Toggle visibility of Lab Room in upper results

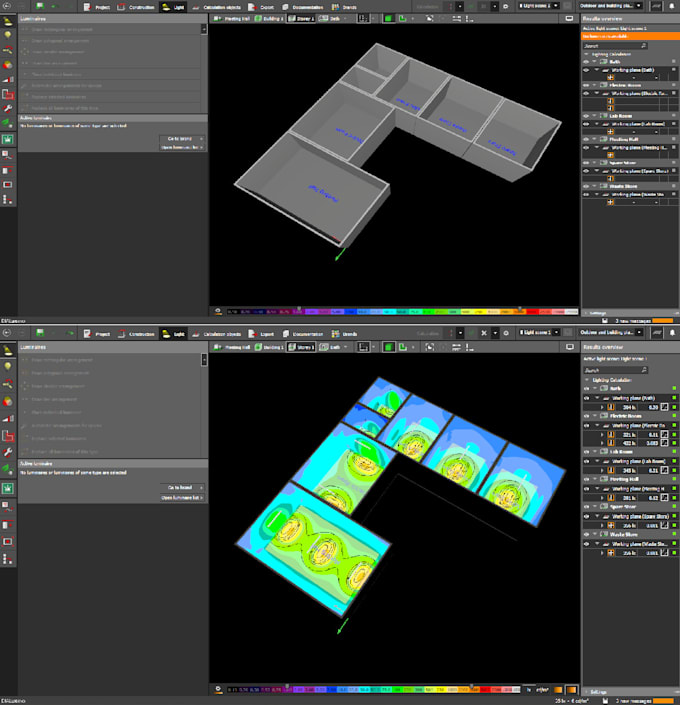(586, 116)
